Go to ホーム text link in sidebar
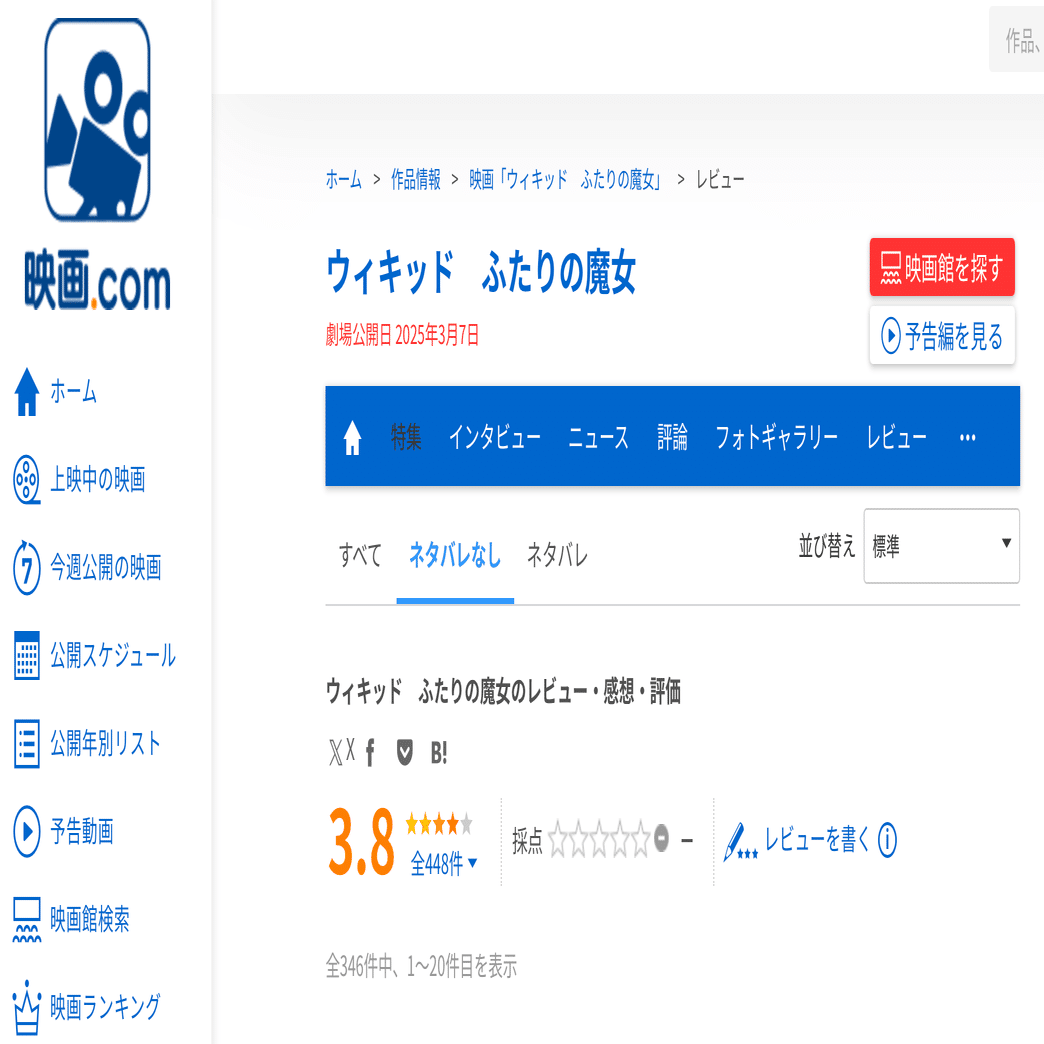 pyautogui.click(x=73, y=392)
